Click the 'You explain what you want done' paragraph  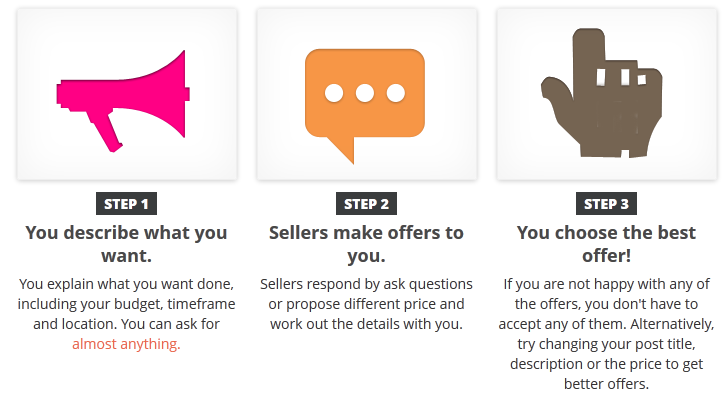tap(126, 314)
